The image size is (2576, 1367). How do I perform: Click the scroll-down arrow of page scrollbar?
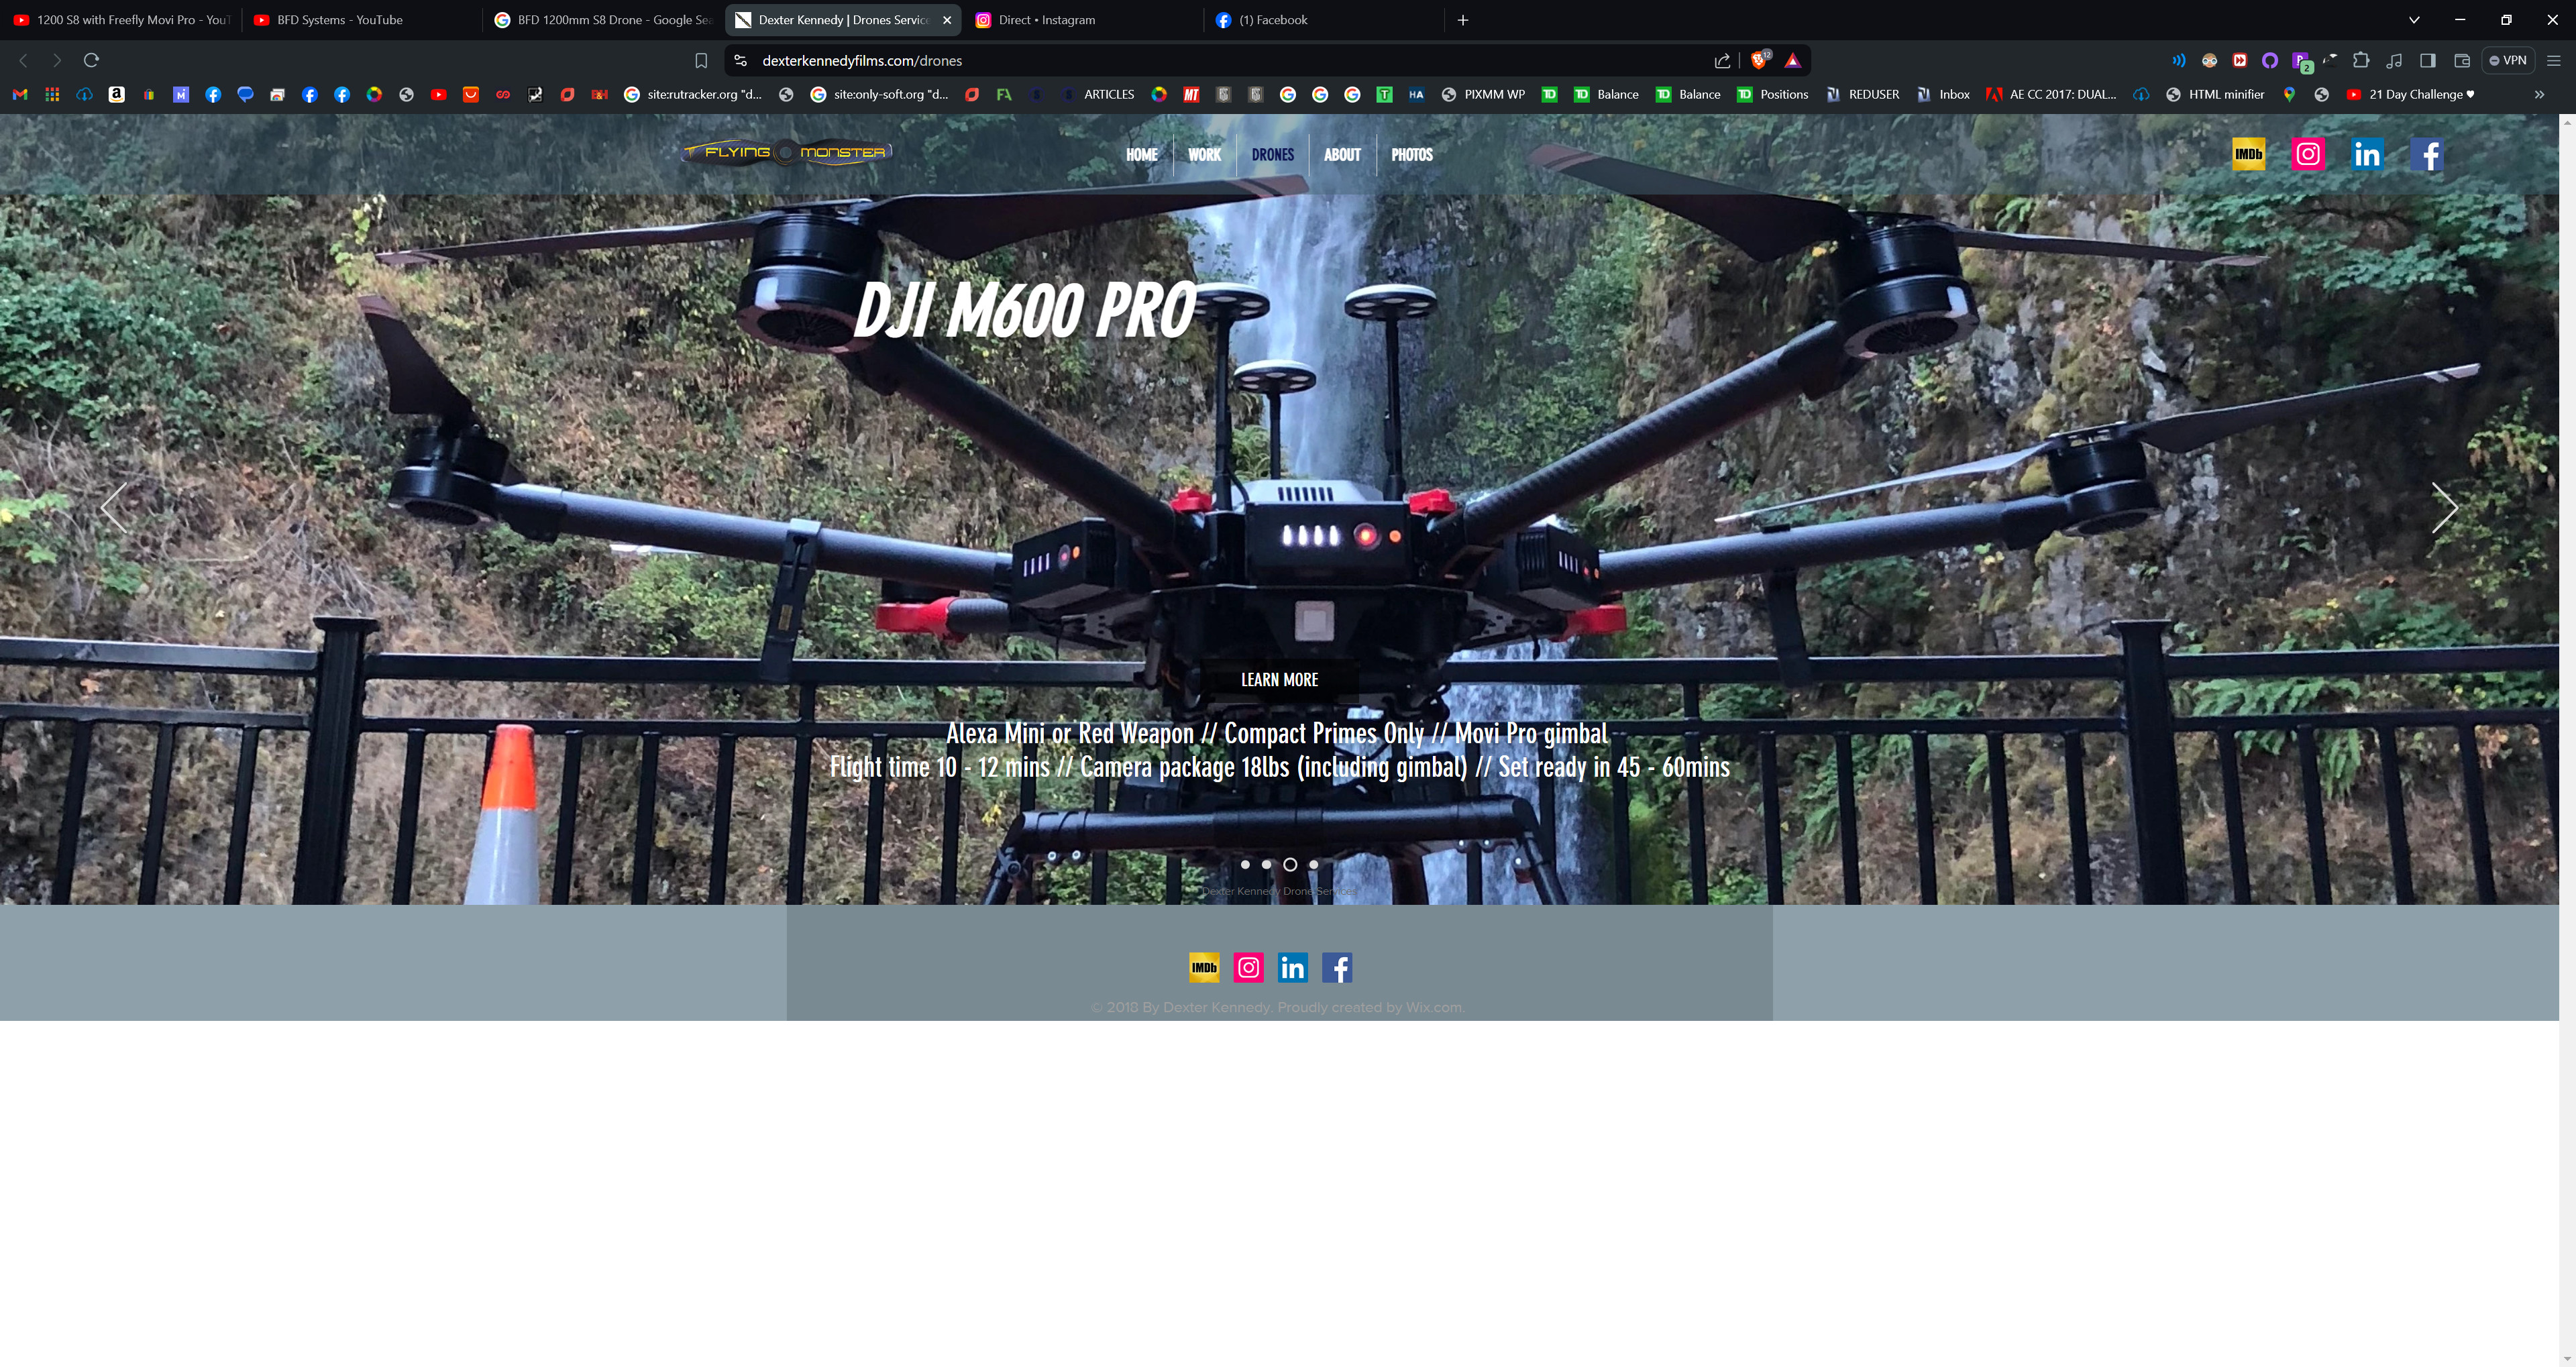point(2567,1359)
